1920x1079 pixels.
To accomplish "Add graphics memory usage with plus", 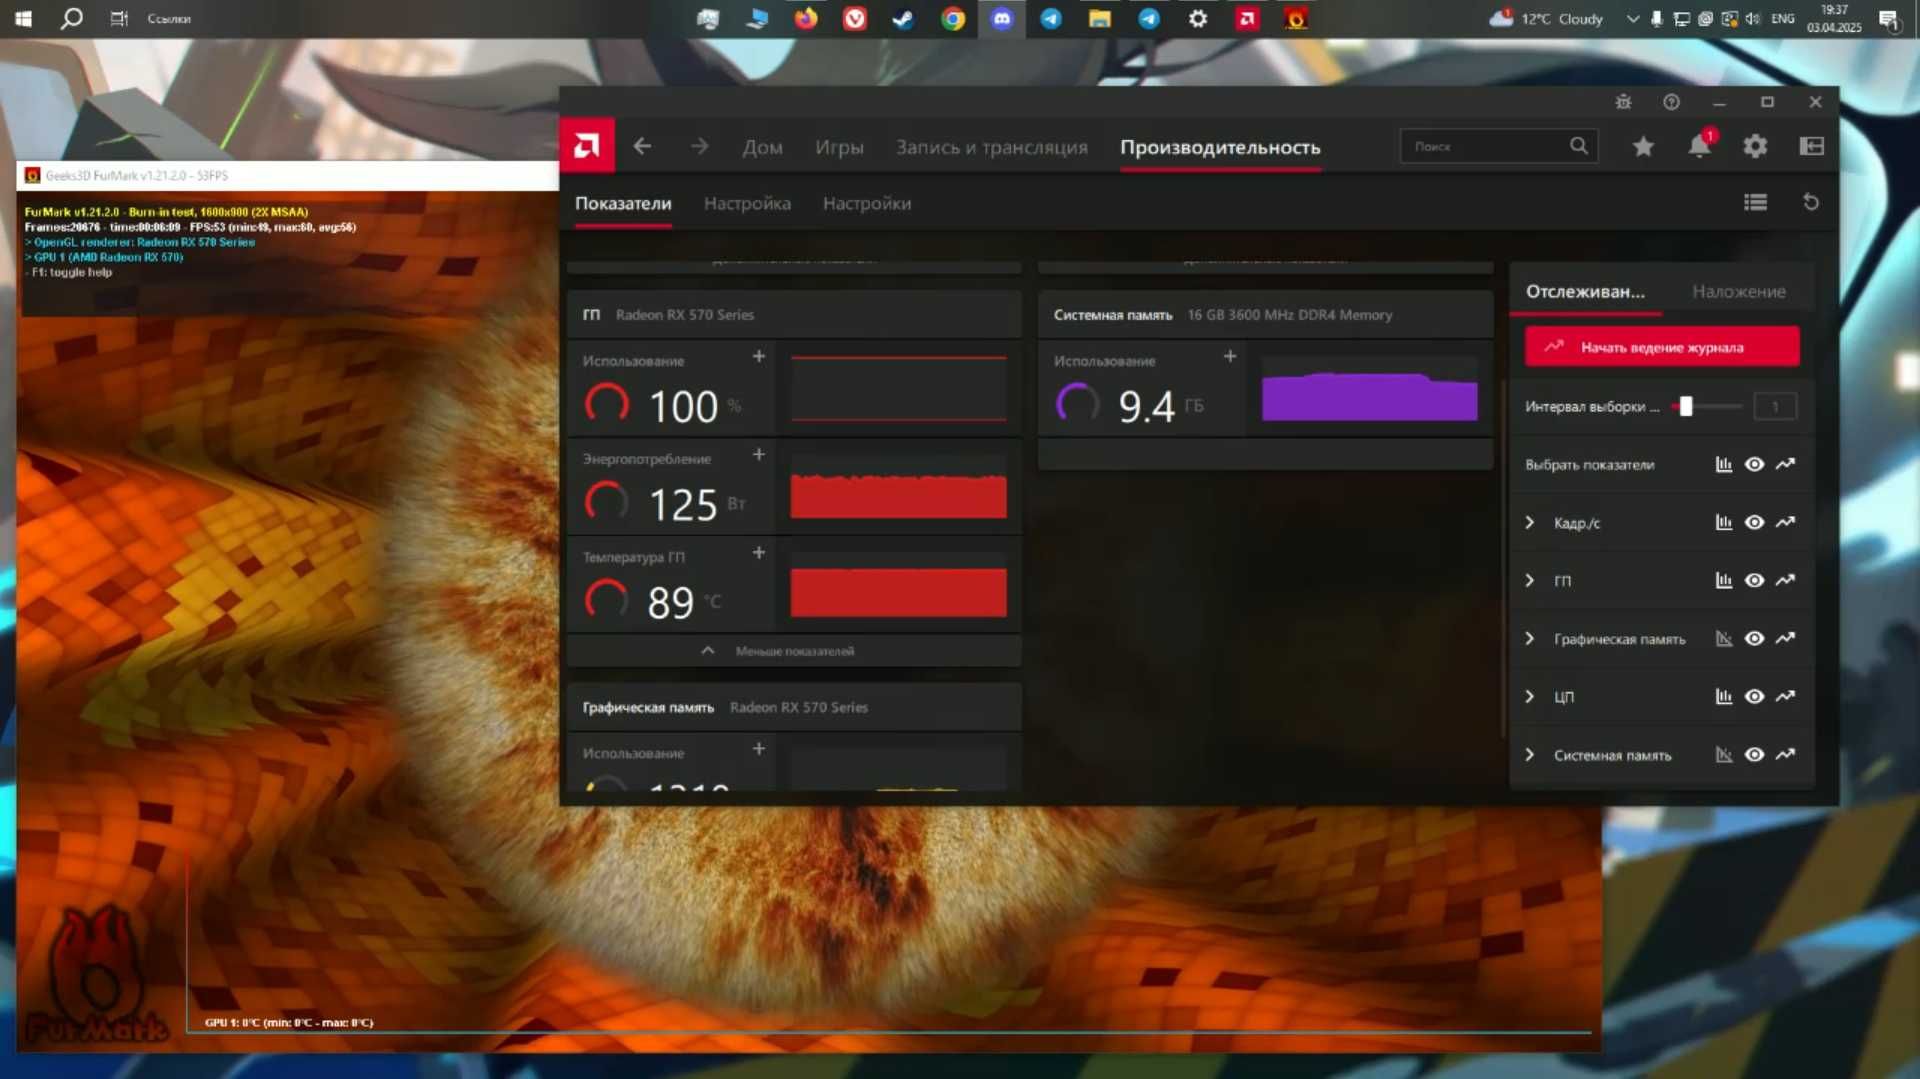I will [x=759, y=749].
